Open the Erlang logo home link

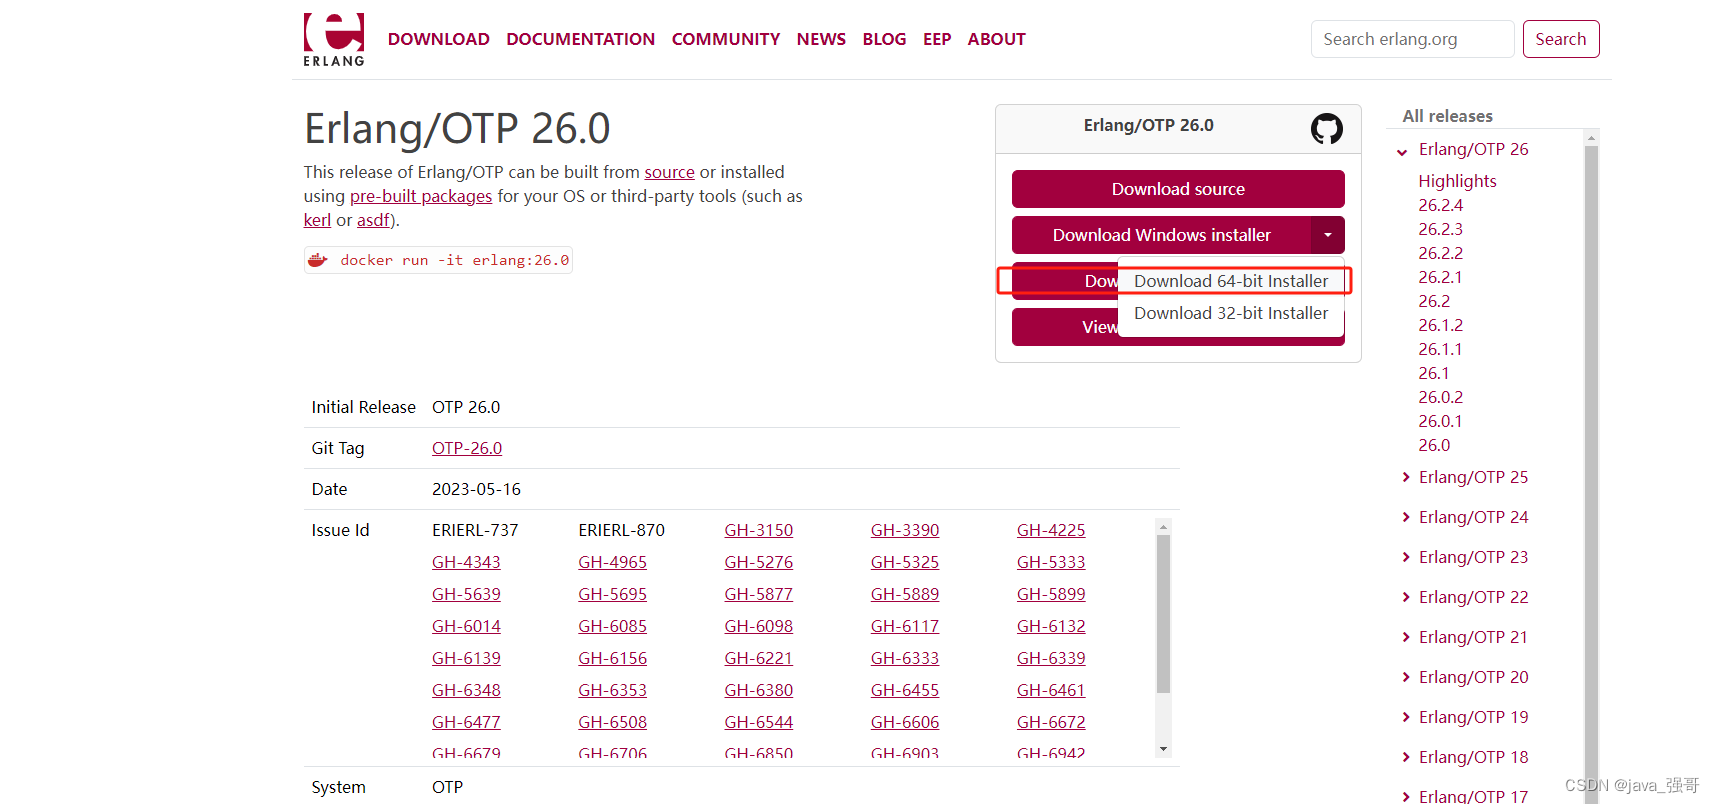tap(334, 39)
